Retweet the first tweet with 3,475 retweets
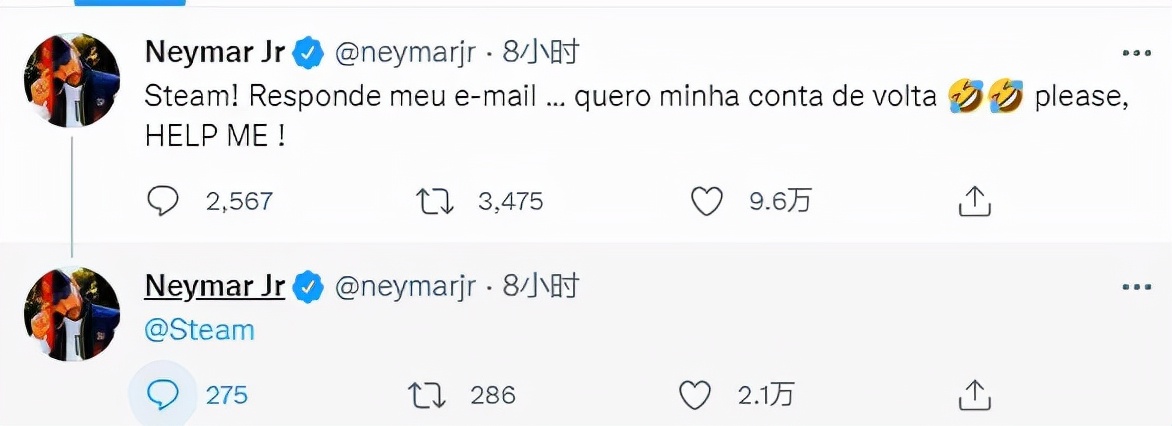1172x426 pixels. [435, 202]
